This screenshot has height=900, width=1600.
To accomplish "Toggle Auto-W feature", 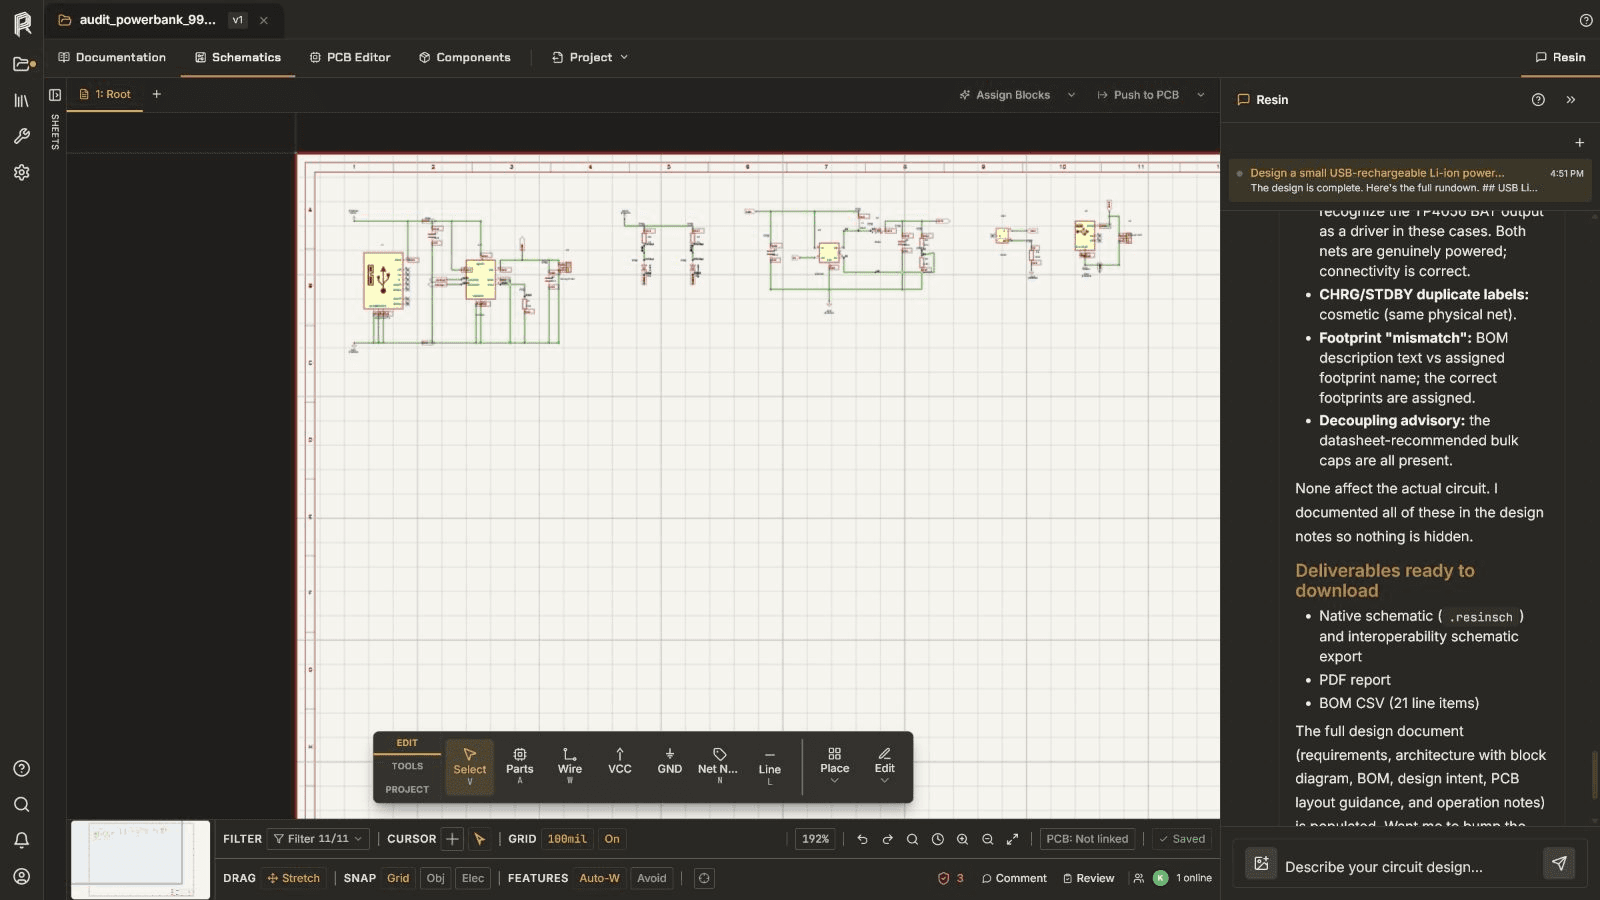I will point(599,878).
